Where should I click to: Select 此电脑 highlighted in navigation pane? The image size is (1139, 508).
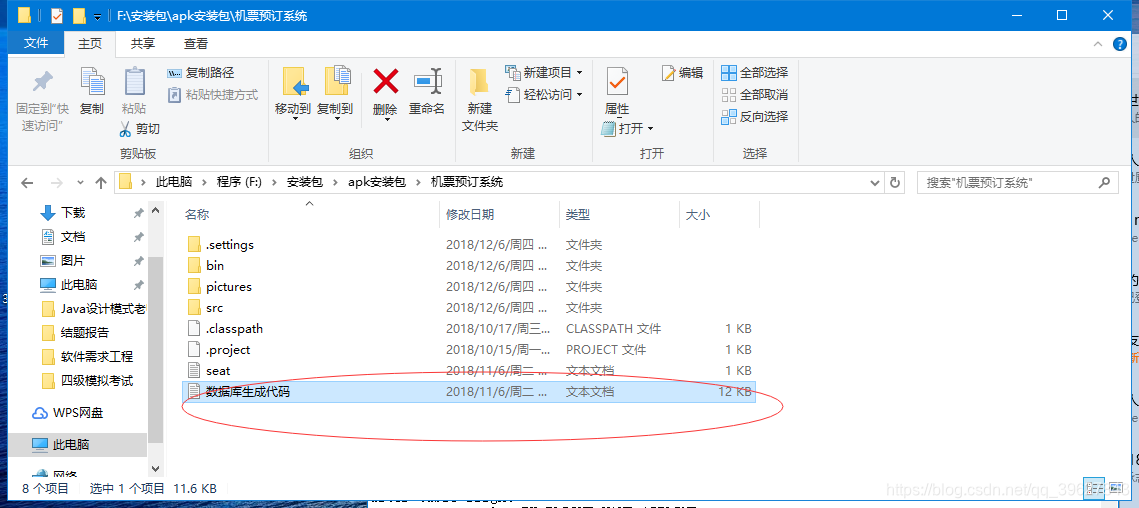click(77, 445)
